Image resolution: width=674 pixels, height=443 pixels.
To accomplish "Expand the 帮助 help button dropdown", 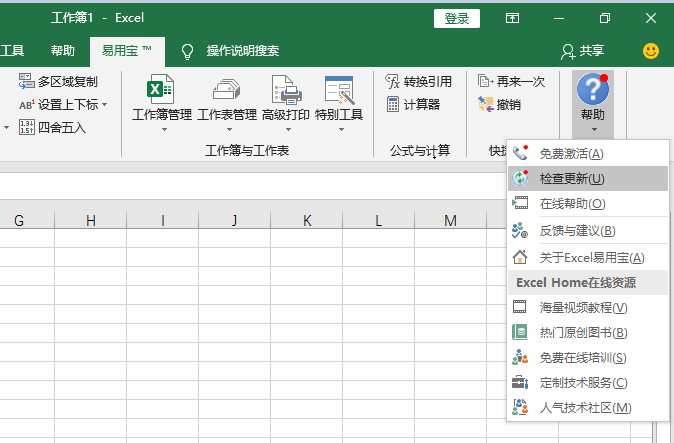I will tap(593, 128).
